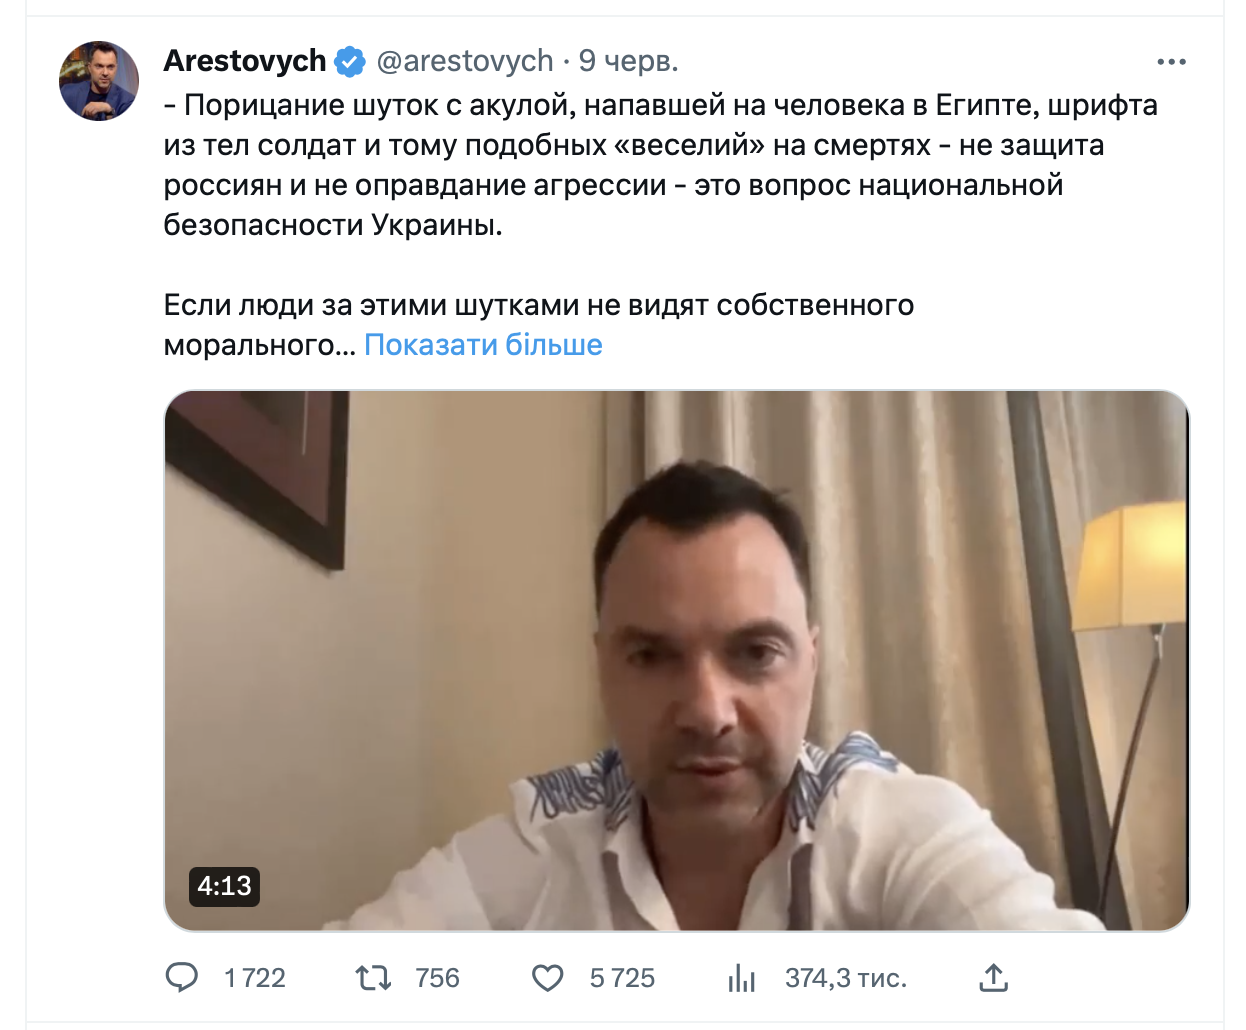The height and width of the screenshot is (1030, 1246).
Task: Like the tweet with the heart icon
Action: 547,977
